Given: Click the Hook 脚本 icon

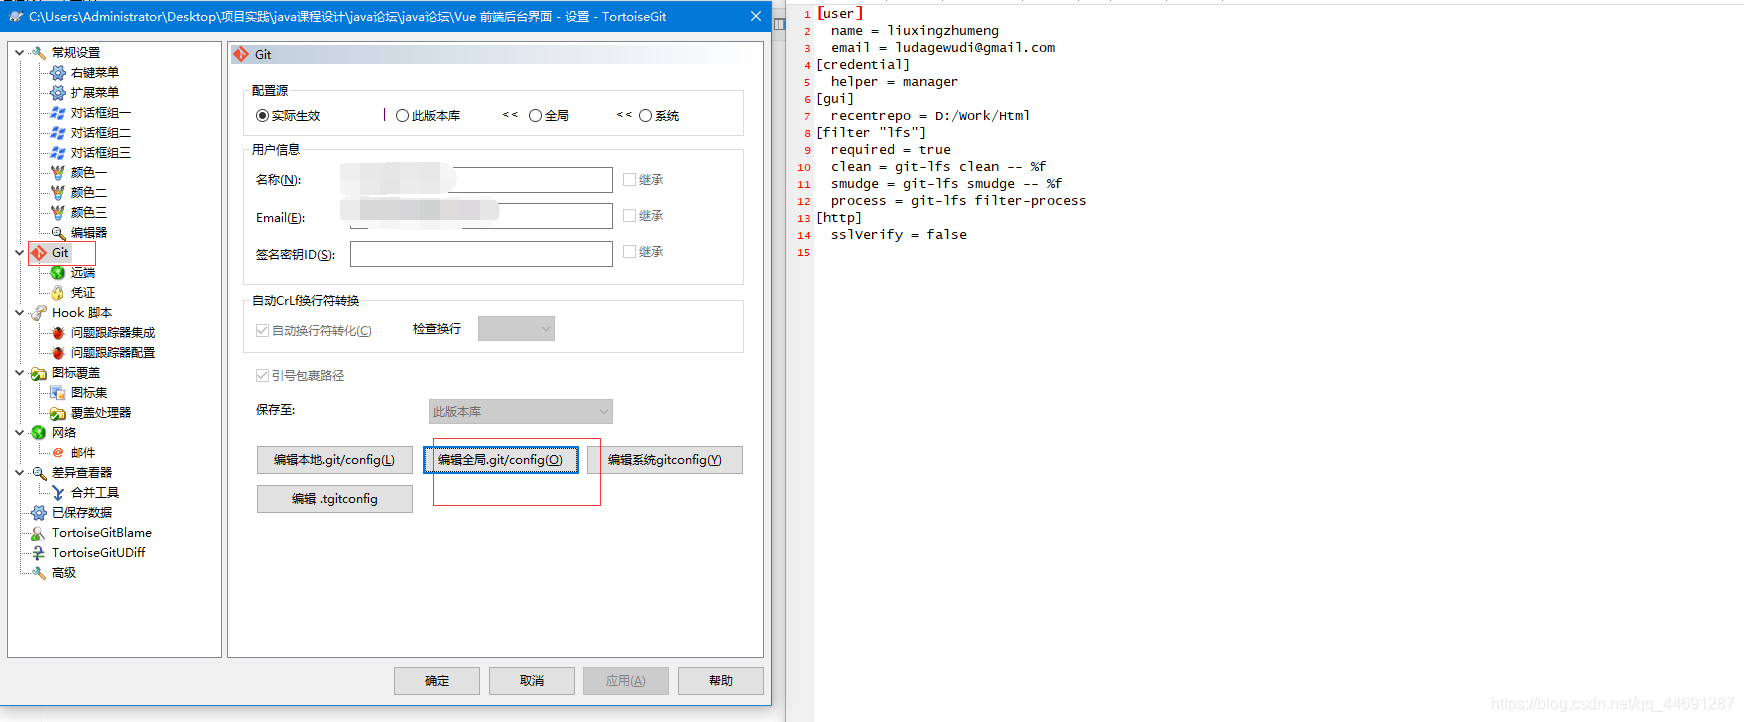Looking at the screenshot, I should 39,313.
